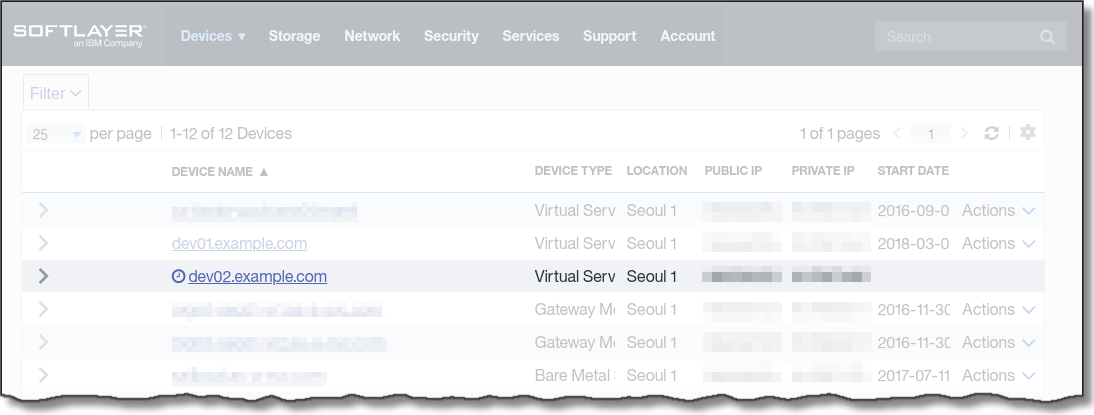Click the page number field
This screenshot has width=1094, height=415.
tap(931, 134)
